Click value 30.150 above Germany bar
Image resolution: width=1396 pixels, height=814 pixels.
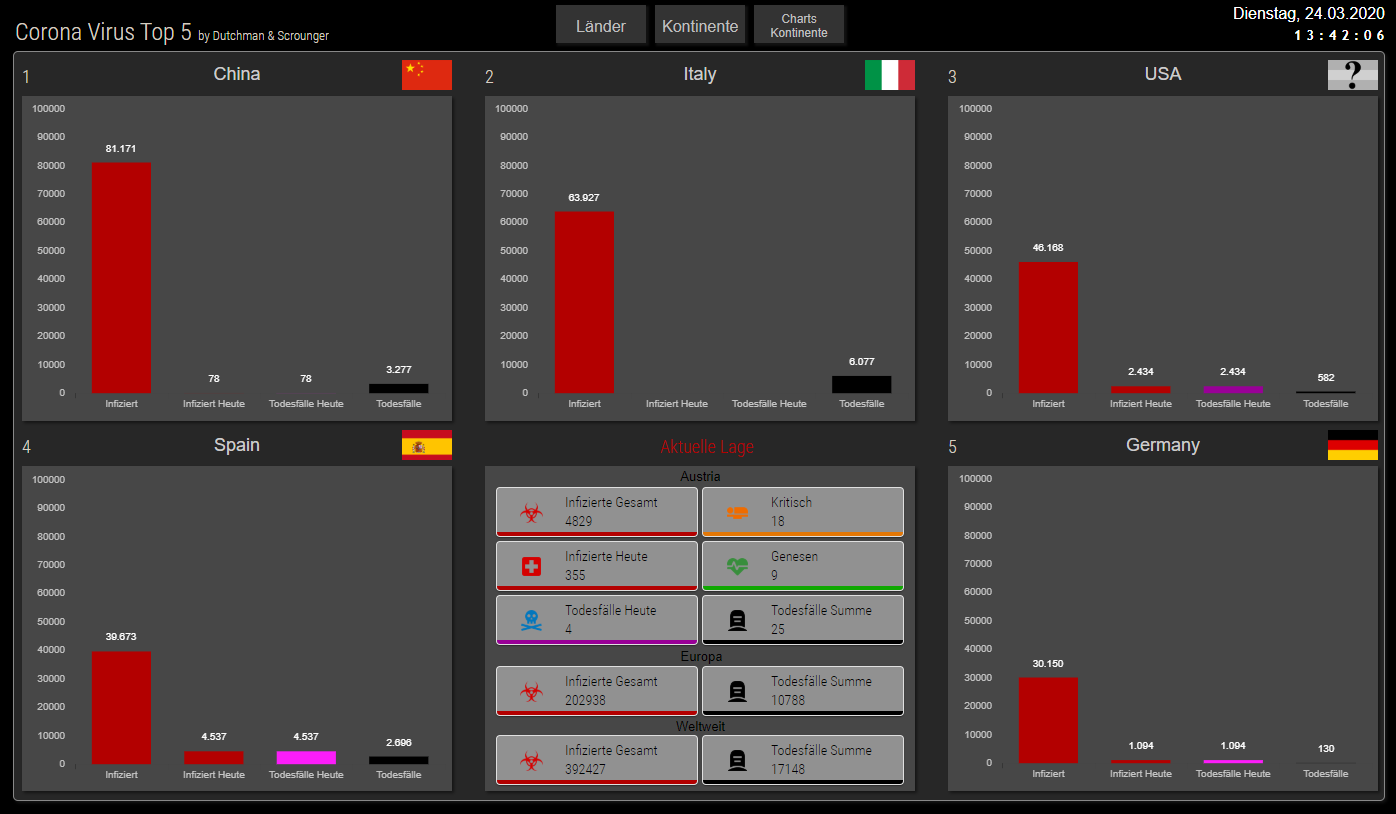coord(1048,664)
